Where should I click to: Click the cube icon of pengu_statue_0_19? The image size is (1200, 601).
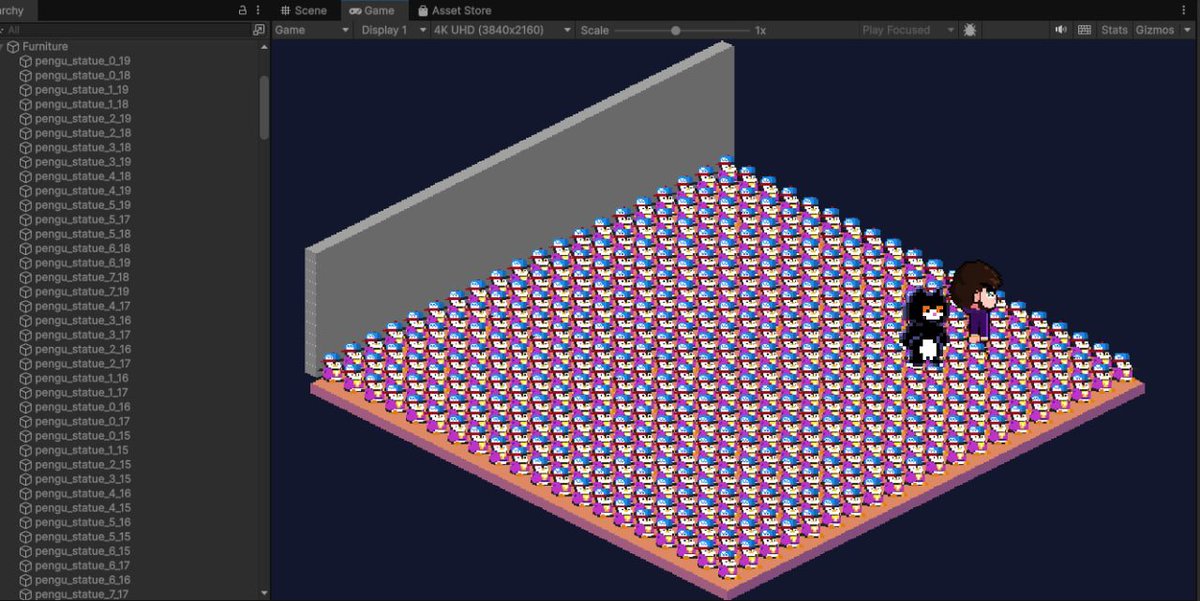click(x=26, y=61)
